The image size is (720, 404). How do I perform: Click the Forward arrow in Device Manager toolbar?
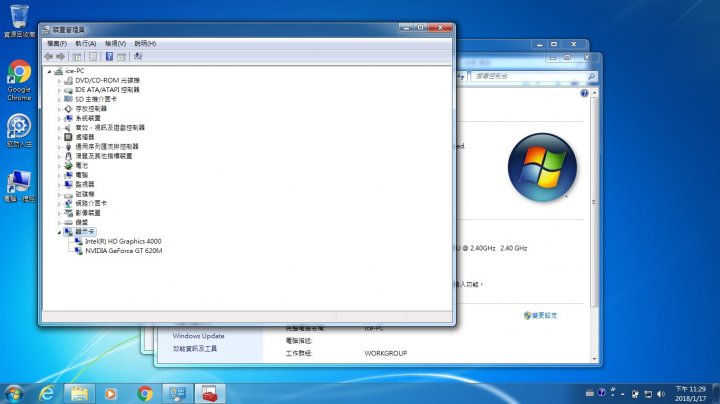[x=60, y=56]
